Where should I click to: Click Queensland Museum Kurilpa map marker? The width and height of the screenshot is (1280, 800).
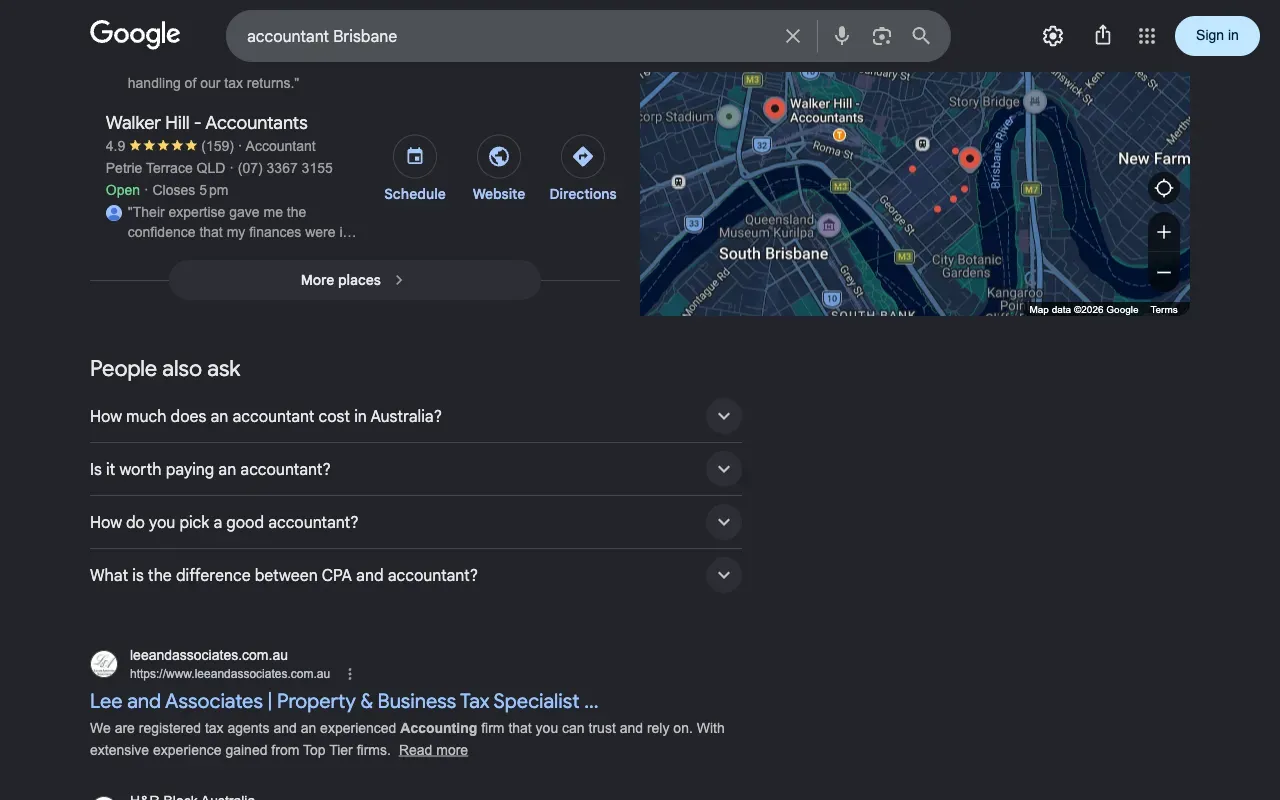click(x=828, y=225)
